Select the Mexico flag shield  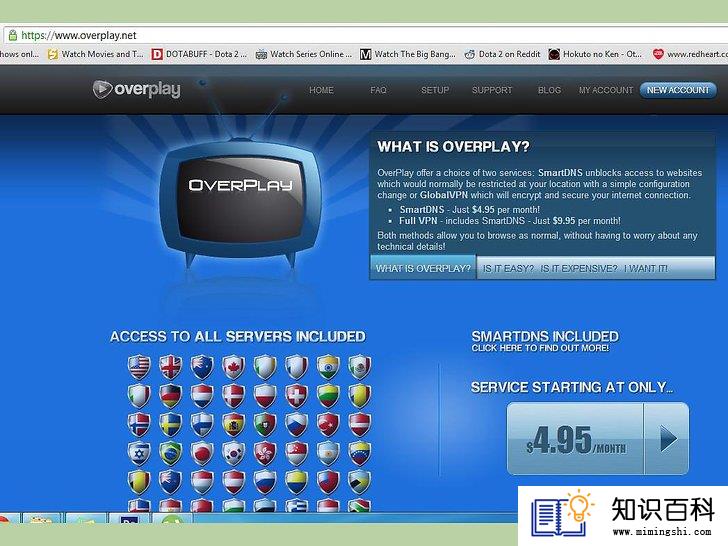tap(360, 367)
